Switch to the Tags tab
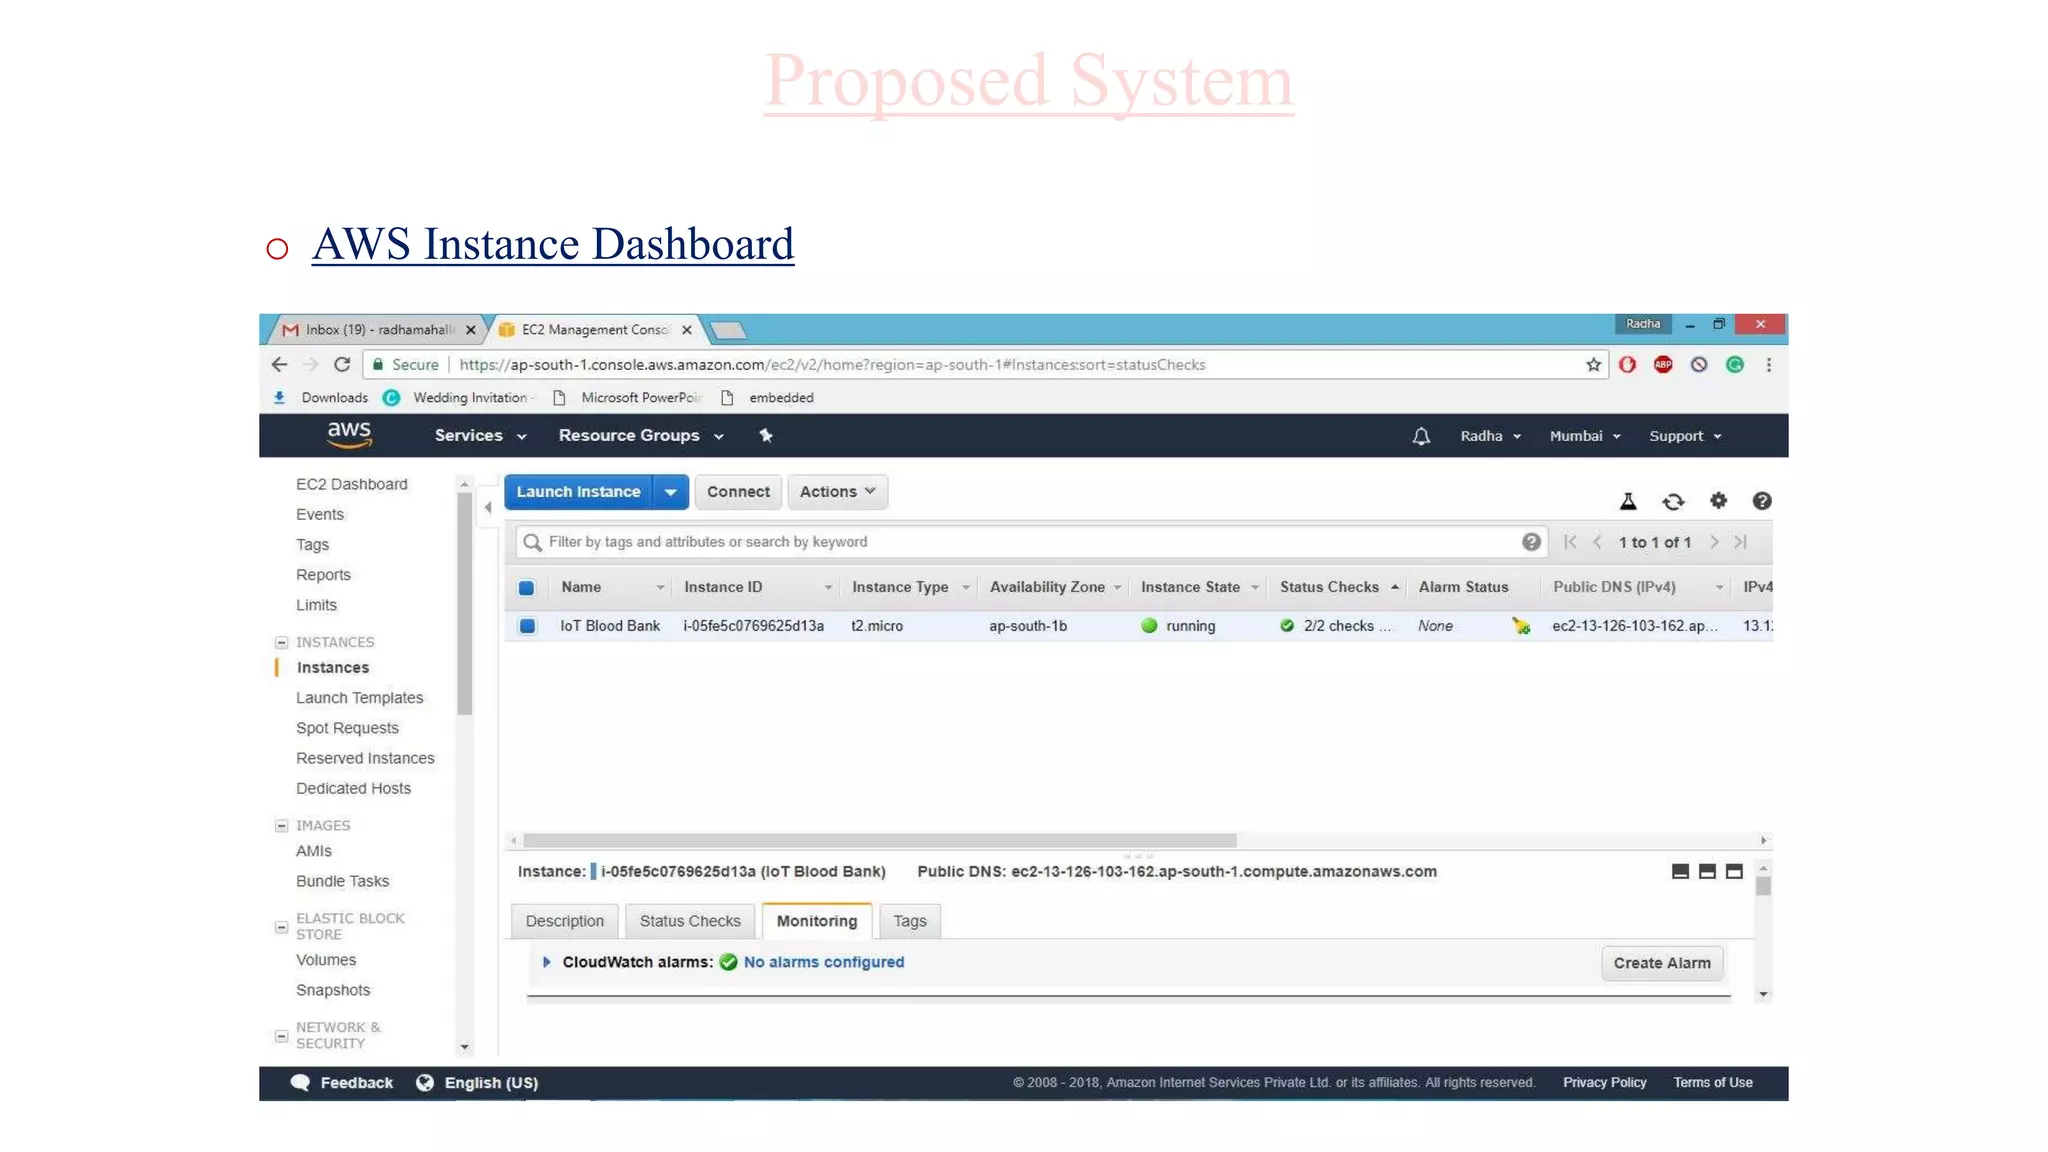Image resolution: width=2048 pixels, height=1152 pixels. 910,921
